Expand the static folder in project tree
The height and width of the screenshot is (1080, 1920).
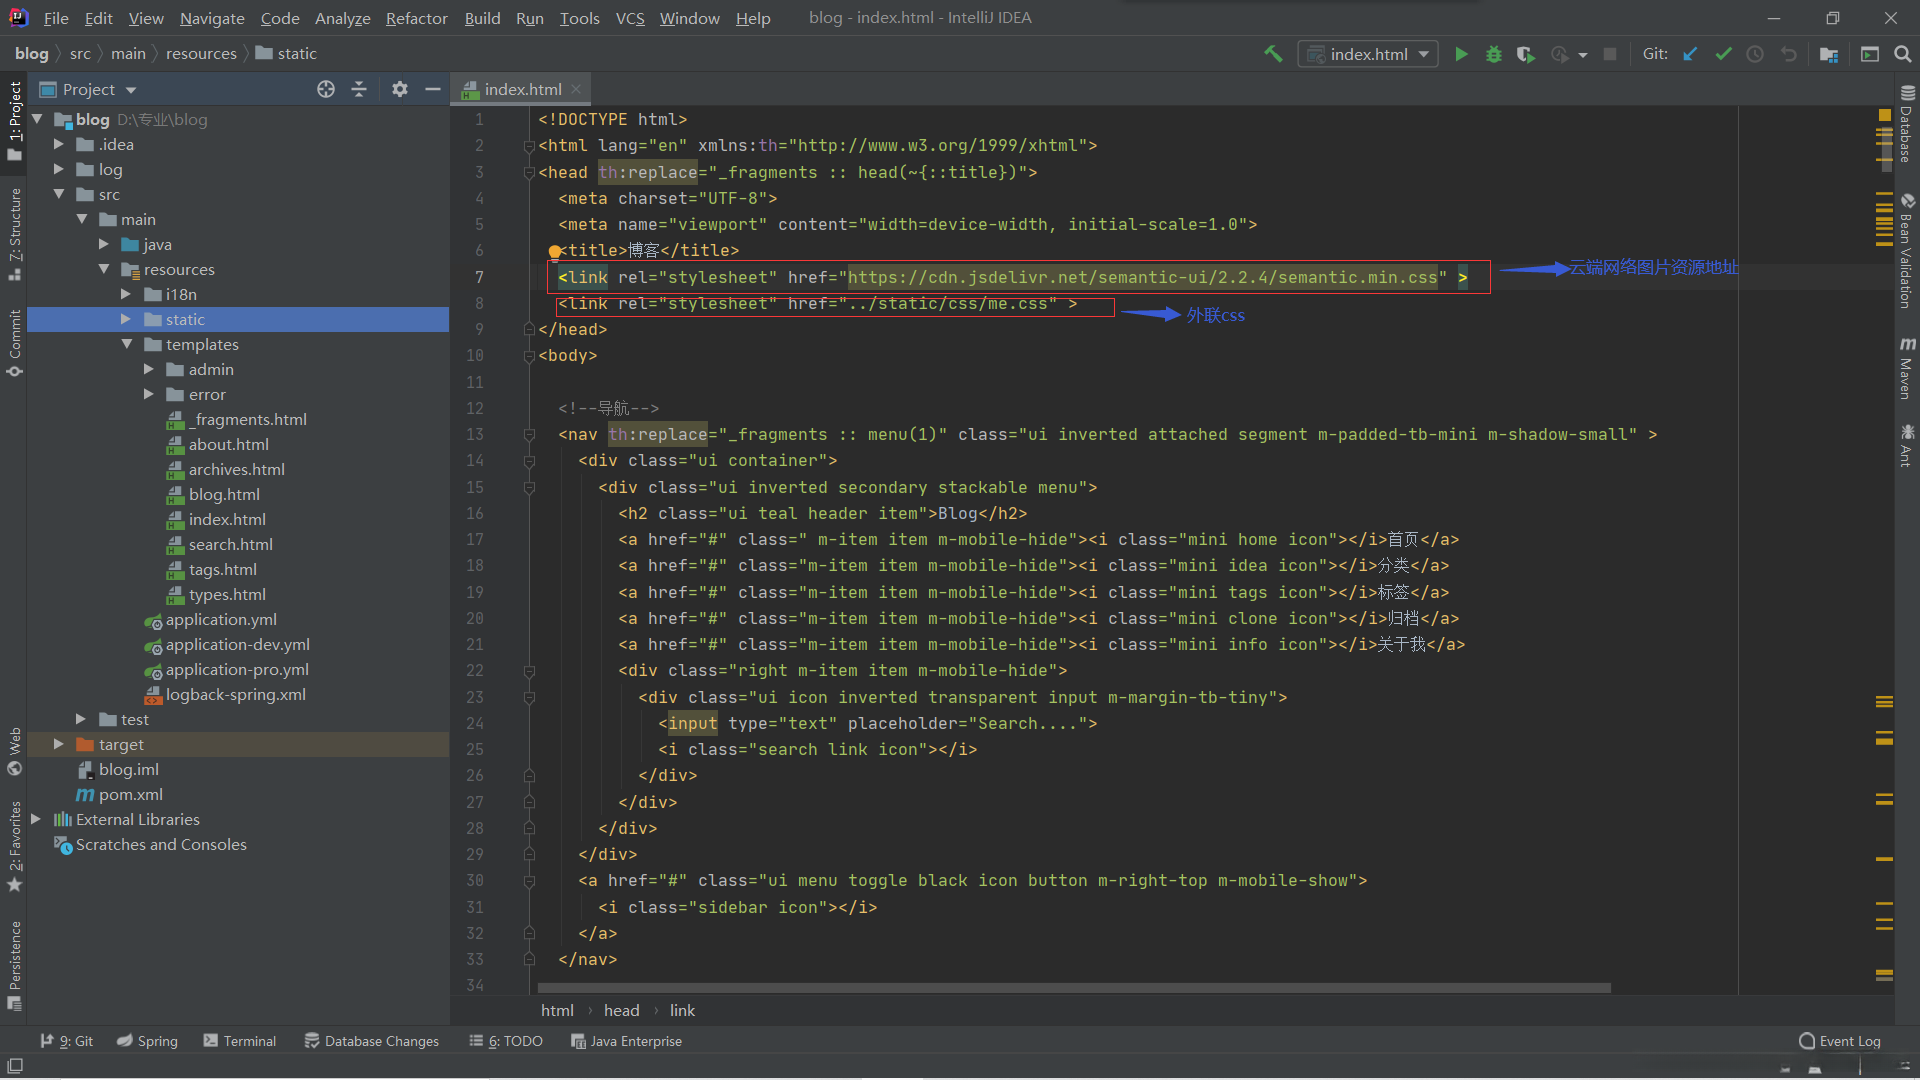[x=126, y=319]
